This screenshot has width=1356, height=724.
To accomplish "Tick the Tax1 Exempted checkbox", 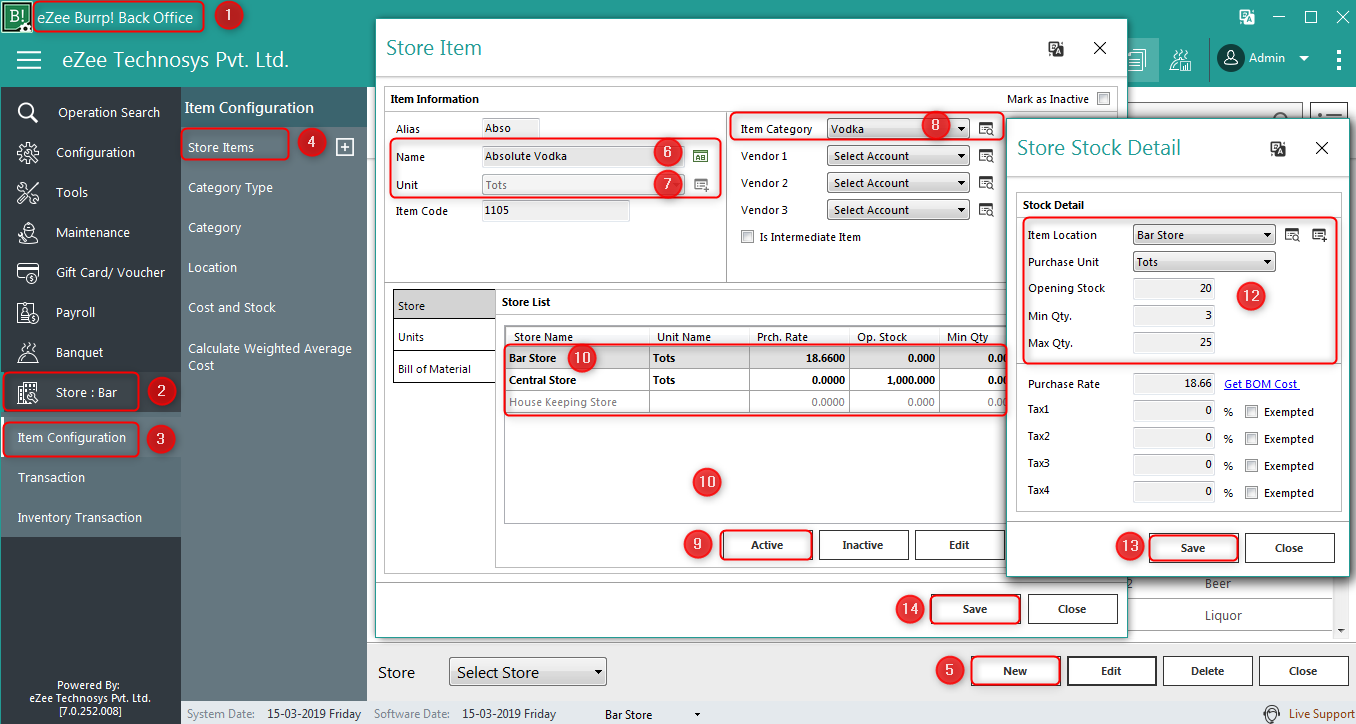I will (1251, 412).
